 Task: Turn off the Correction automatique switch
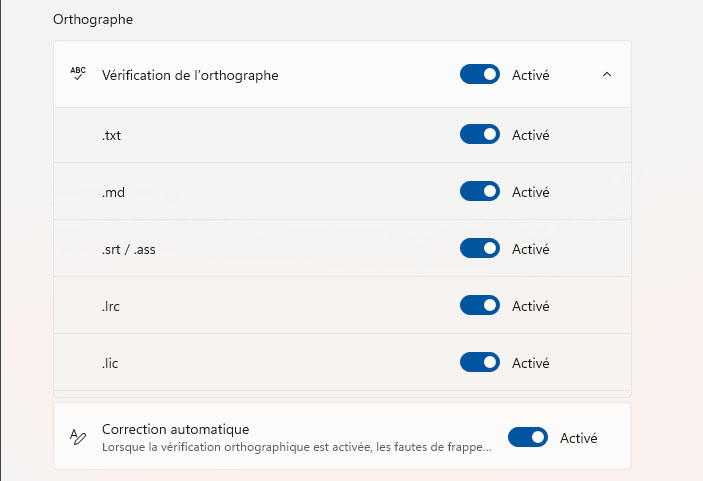[528, 437]
